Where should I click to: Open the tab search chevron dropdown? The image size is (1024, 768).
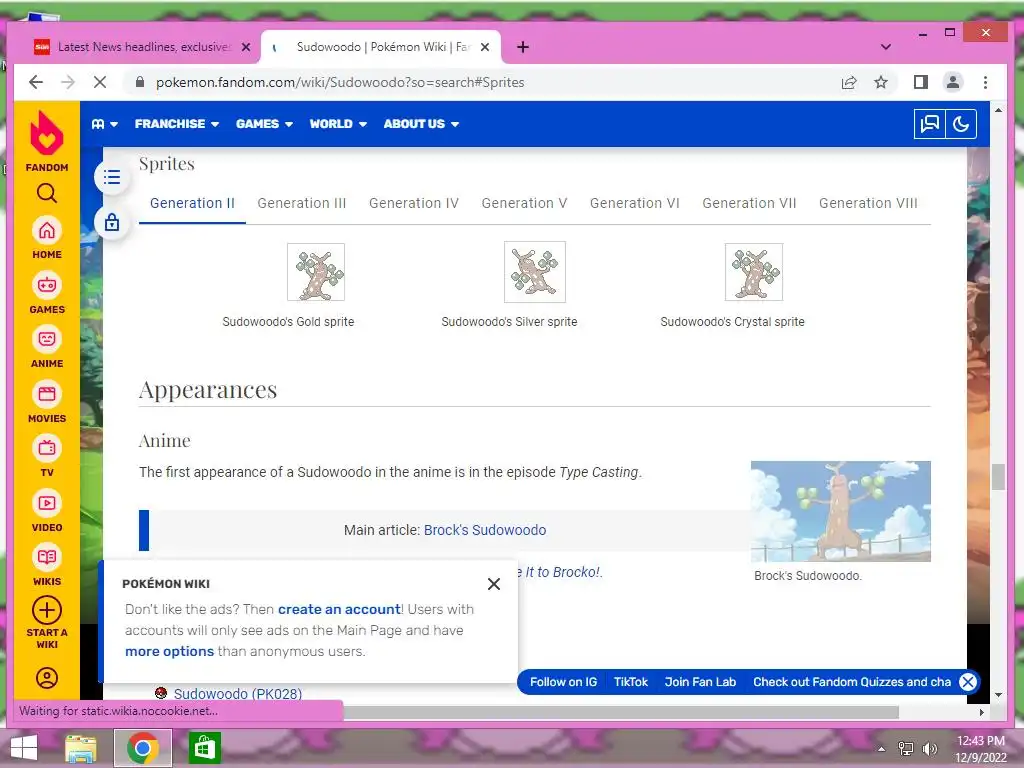point(886,47)
